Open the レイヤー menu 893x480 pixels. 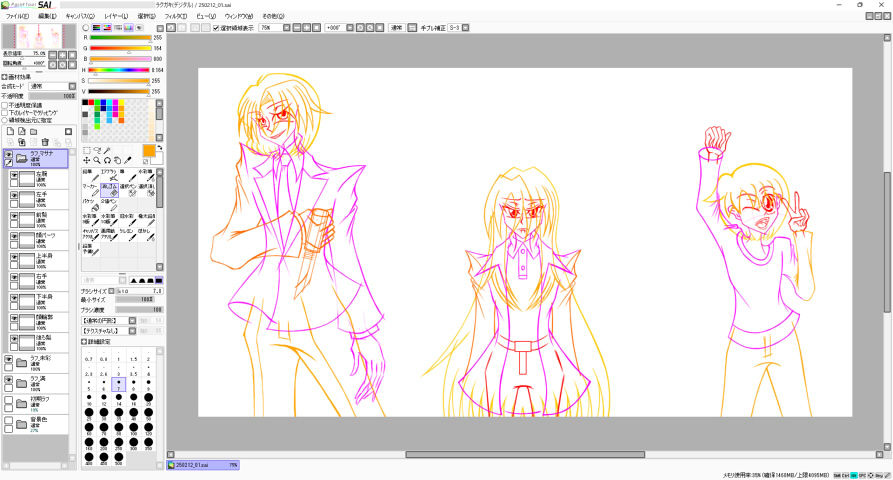pos(116,17)
